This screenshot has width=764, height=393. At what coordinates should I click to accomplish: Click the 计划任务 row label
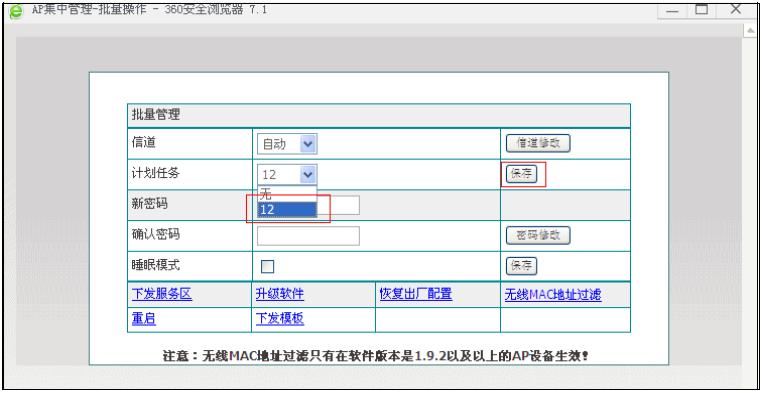coord(156,173)
